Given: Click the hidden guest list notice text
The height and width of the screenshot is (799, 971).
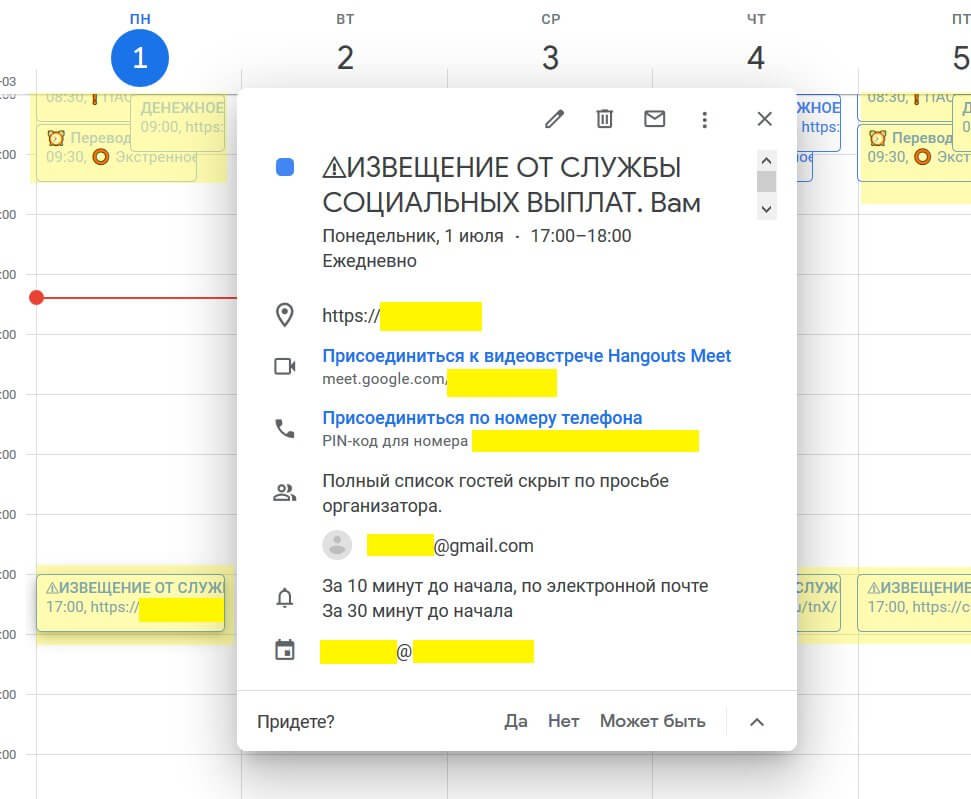Looking at the screenshot, I should [x=495, y=493].
